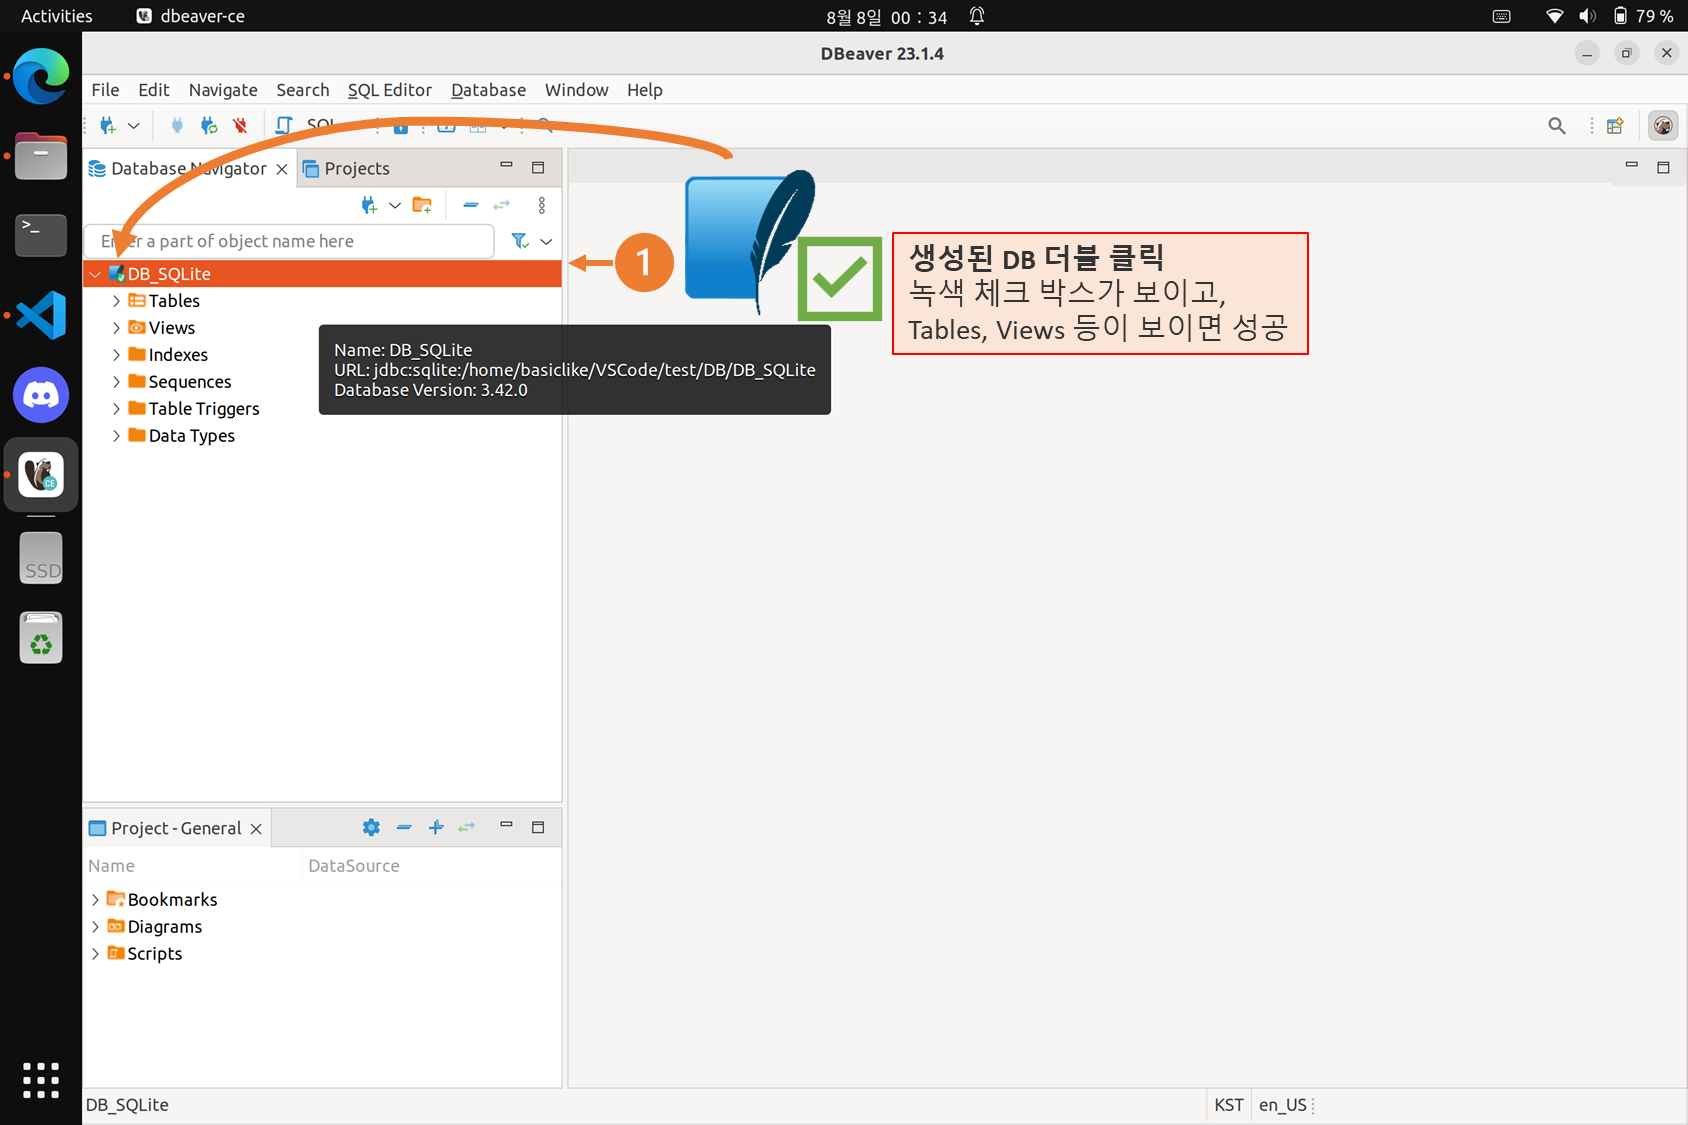This screenshot has height=1125, width=1688.
Task: Click the object name filter input field
Action: click(289, 241)
